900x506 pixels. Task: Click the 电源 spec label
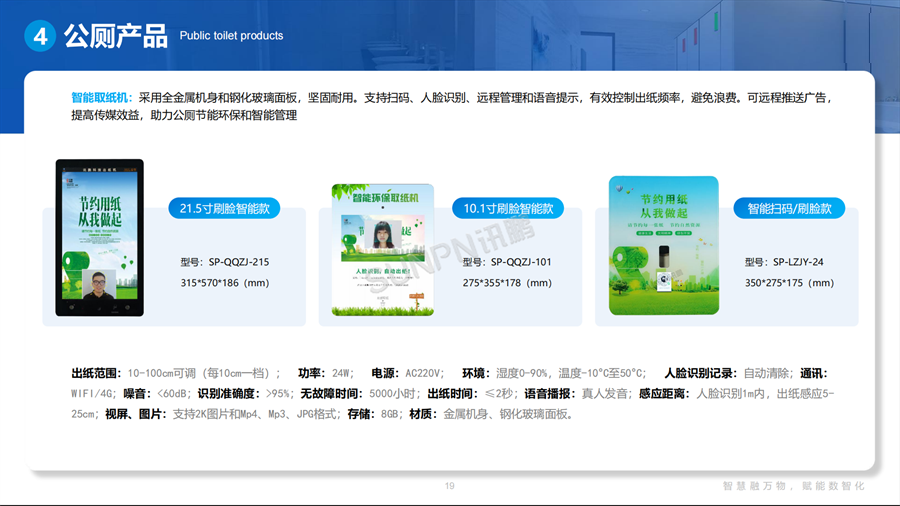pyautogui.click(x=386, y=373)
